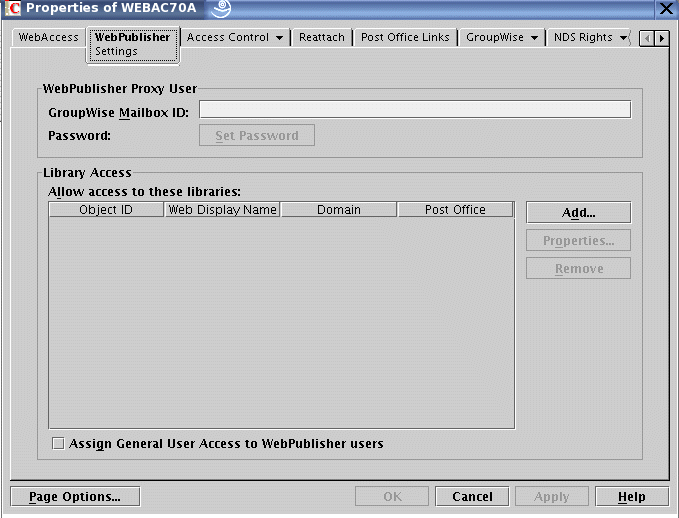Click the Apply button

[x=552, y=496]
